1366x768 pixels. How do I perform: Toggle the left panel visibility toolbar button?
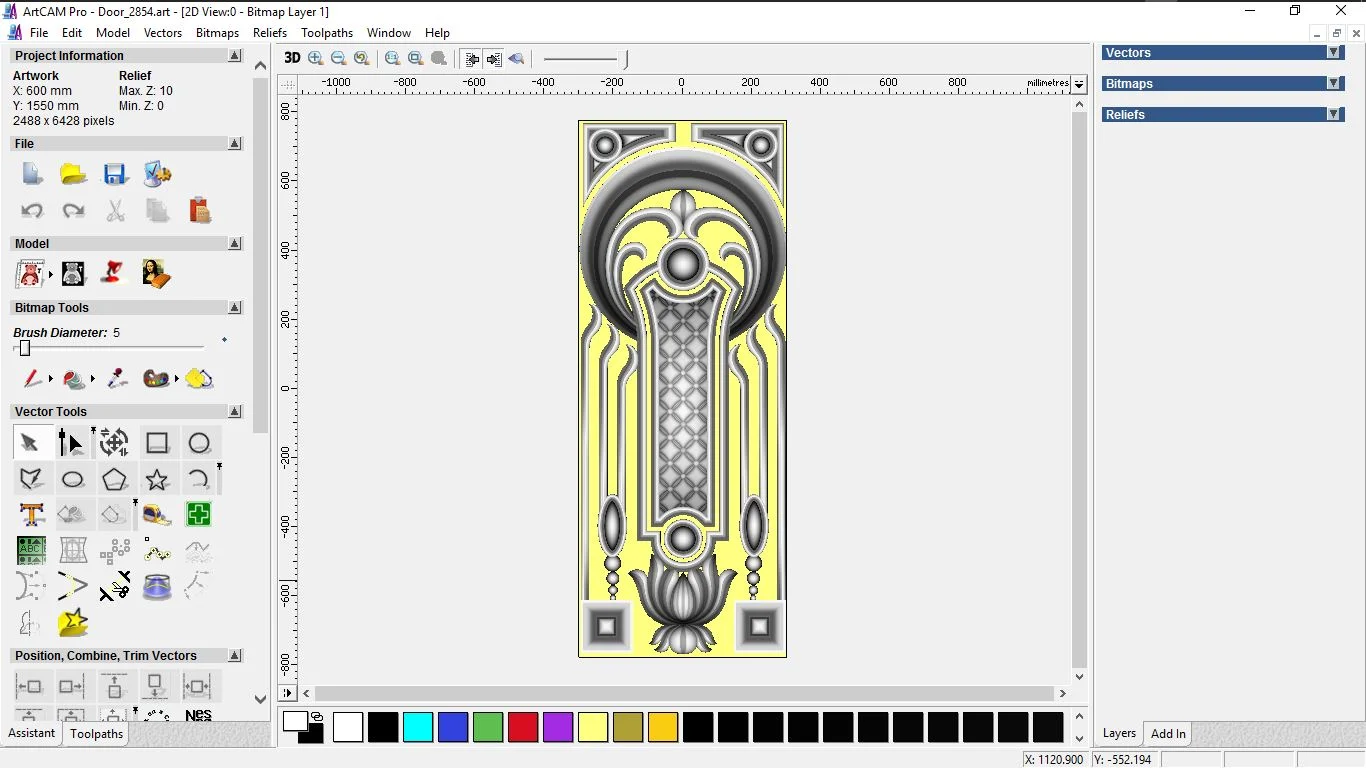tap(472, 59)
